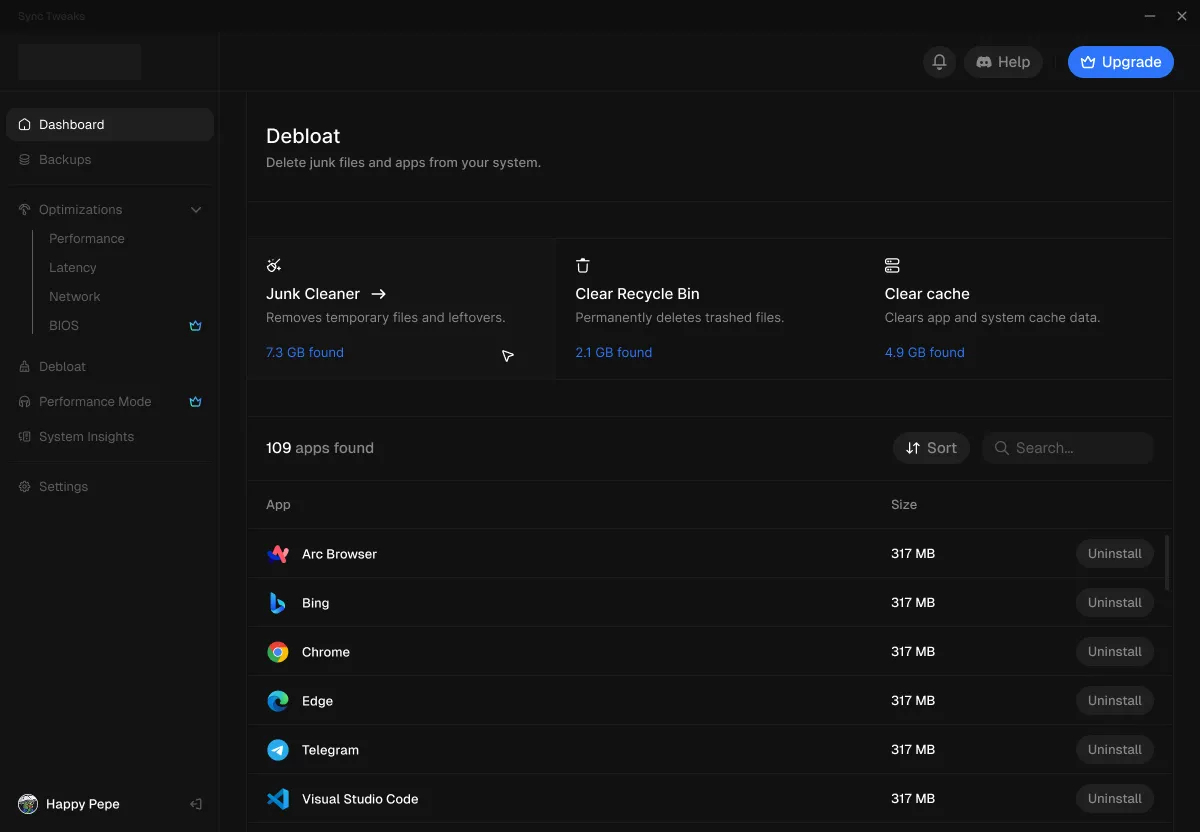Open Help from the top bar
Screen dimensions: 1200x832
[1003, 61]
